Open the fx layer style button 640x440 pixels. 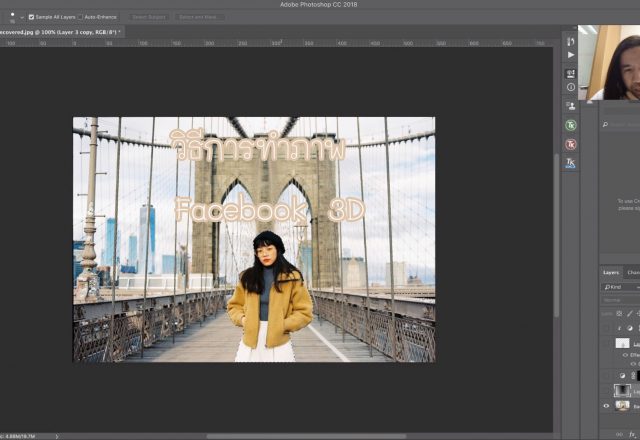632,434
